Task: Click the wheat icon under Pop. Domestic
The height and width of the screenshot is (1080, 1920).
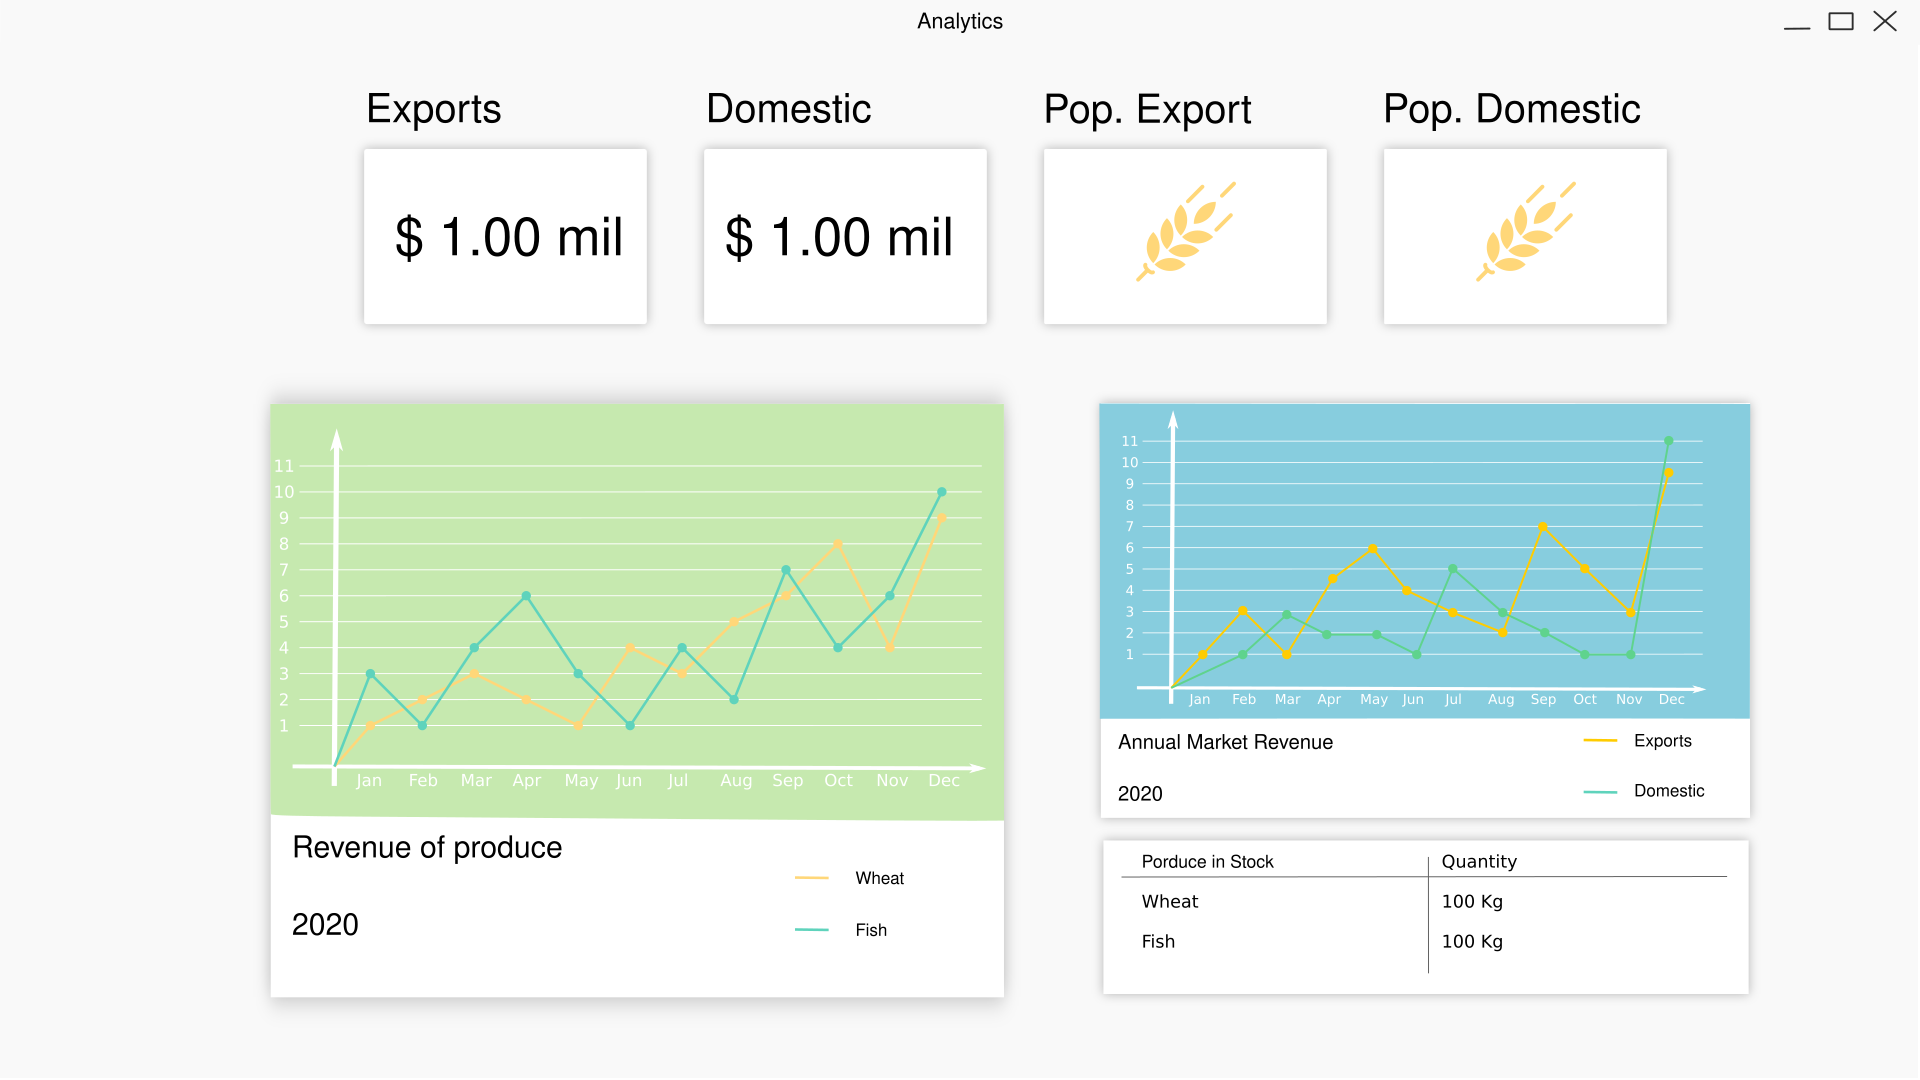Action: [1525, 234]
